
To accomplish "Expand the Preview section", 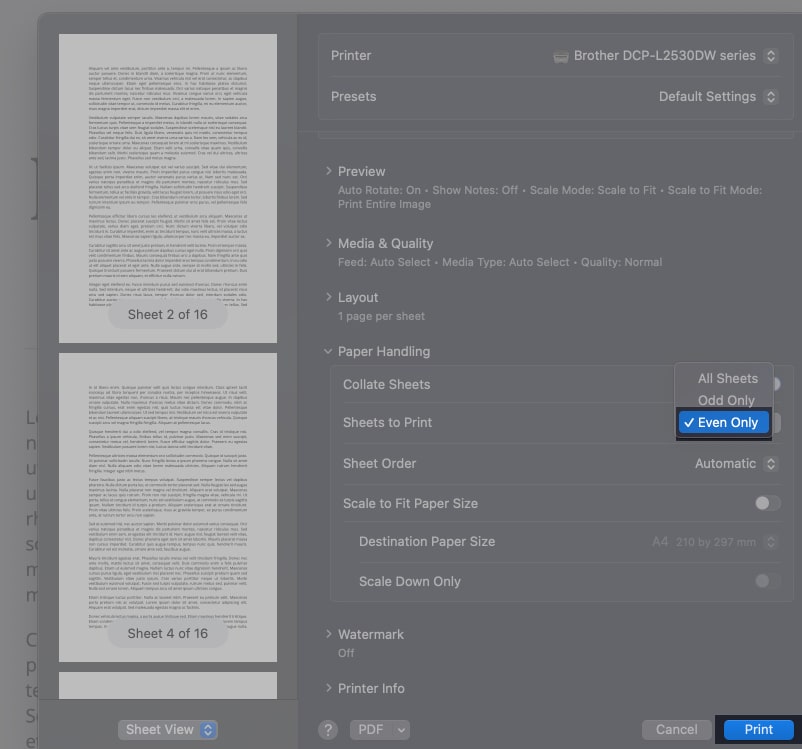I will 328,171.
